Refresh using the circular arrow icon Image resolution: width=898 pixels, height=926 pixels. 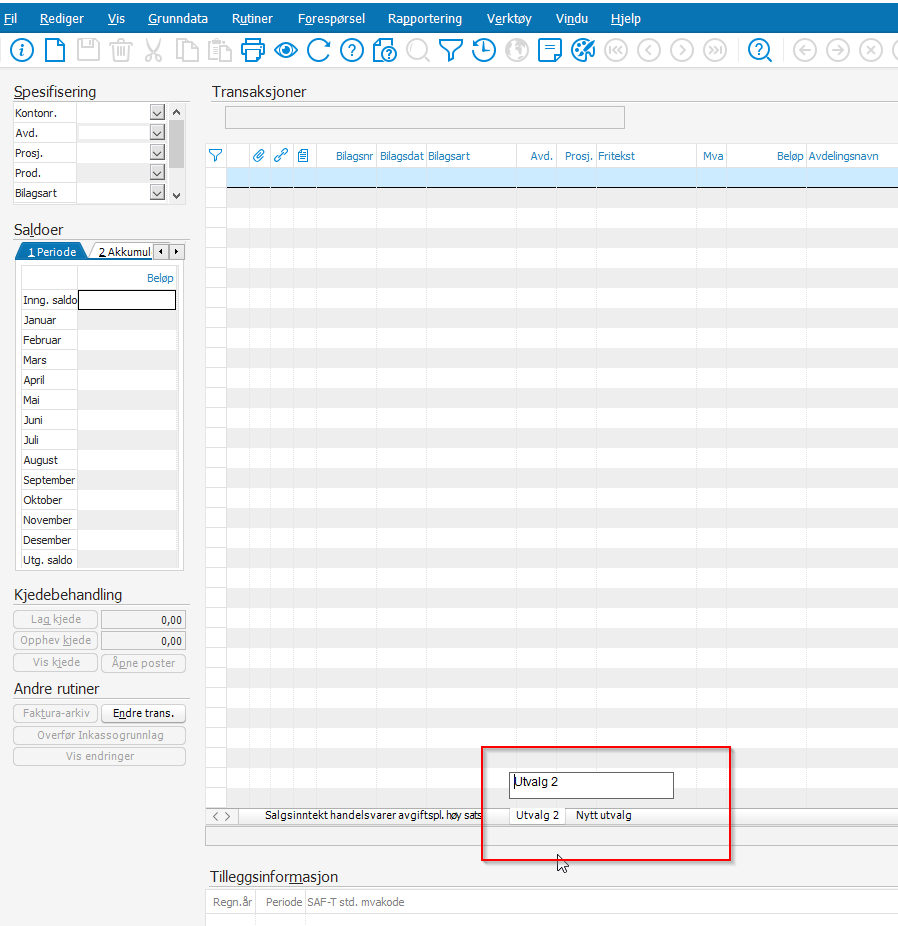tap(319, 50)
